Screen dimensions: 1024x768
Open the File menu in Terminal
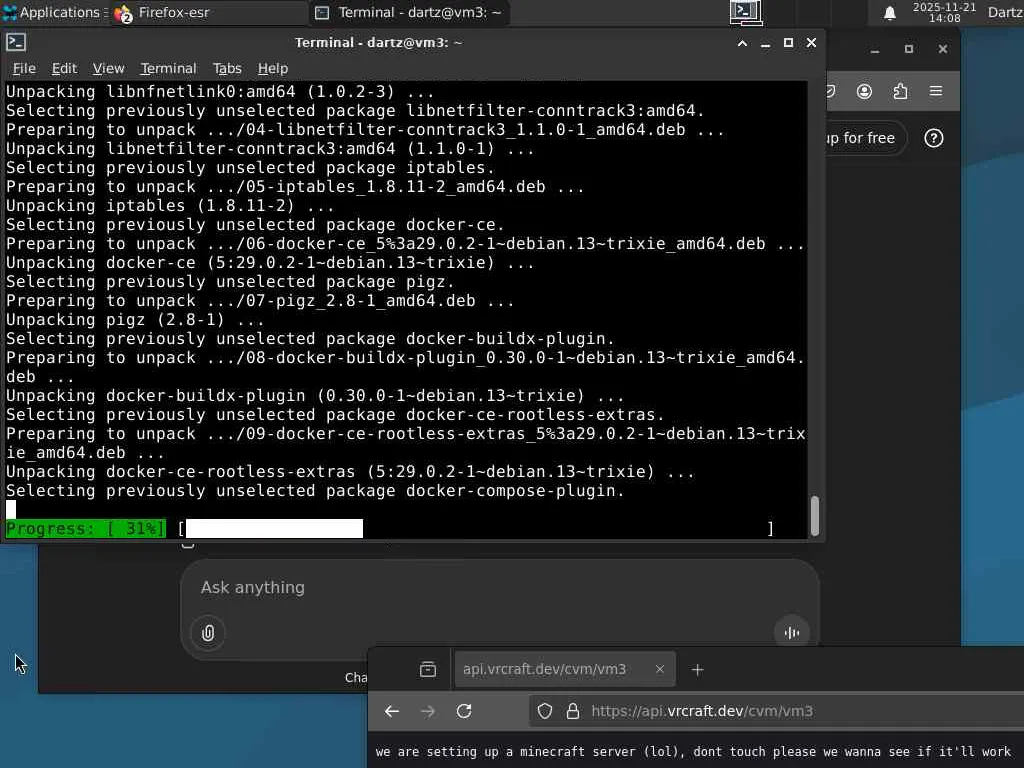pos(24,68)
